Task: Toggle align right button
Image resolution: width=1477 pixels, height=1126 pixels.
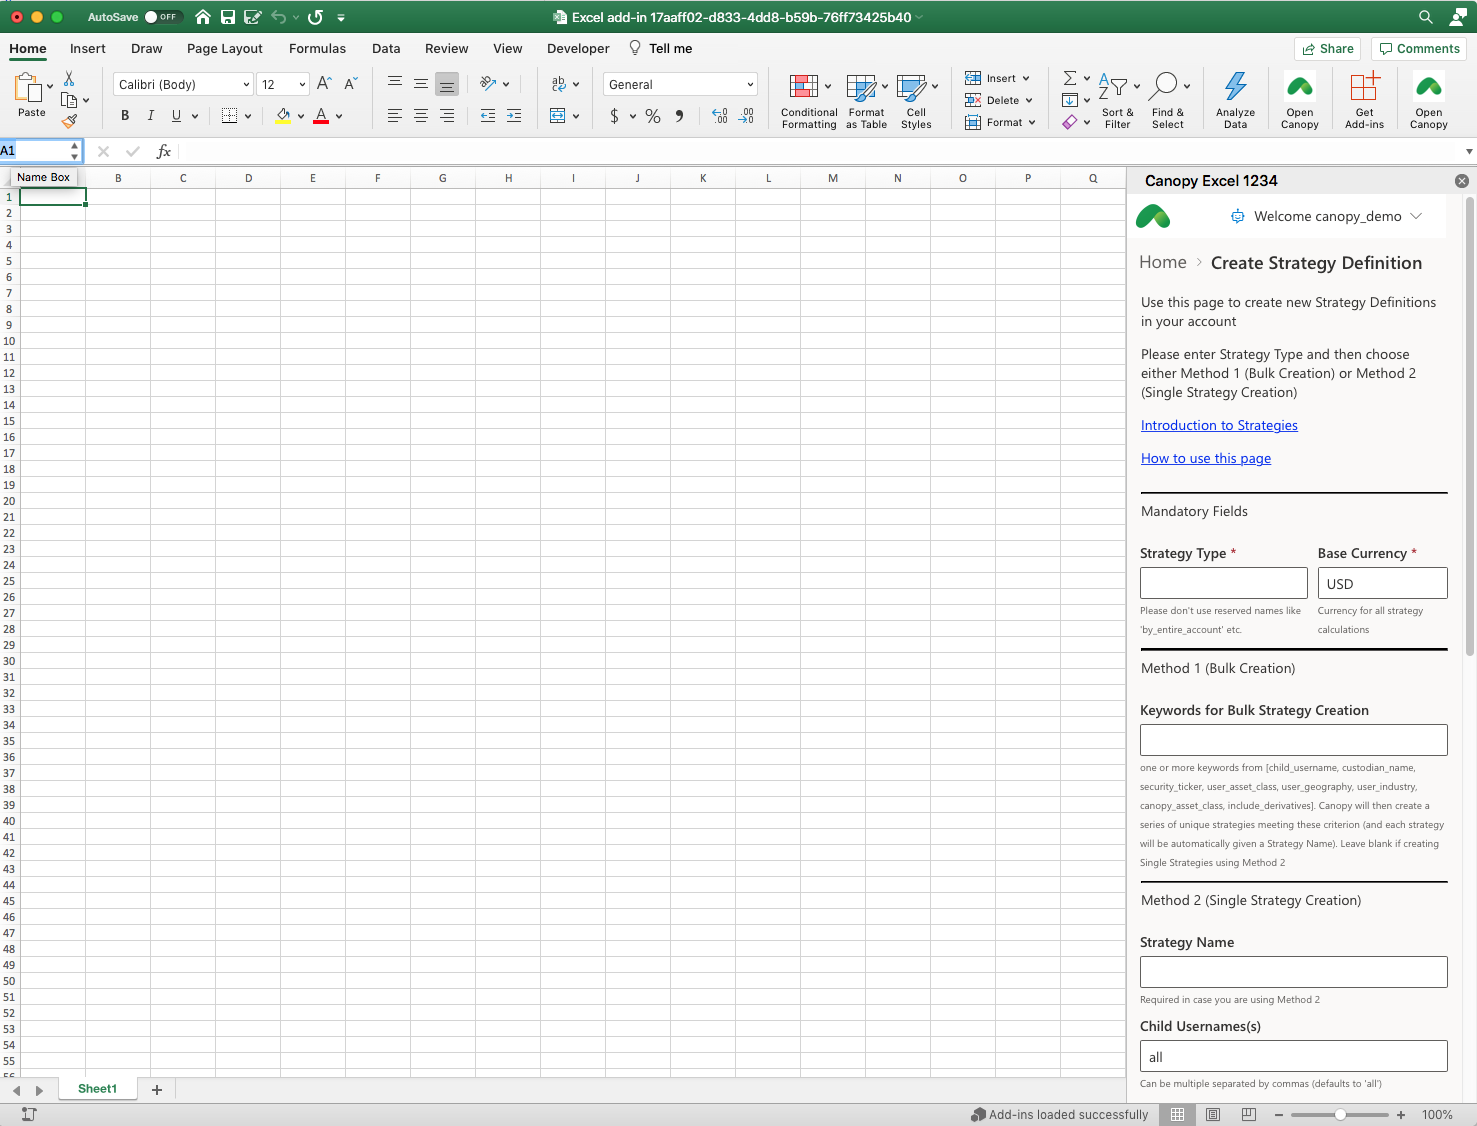Action: [447, 116]
